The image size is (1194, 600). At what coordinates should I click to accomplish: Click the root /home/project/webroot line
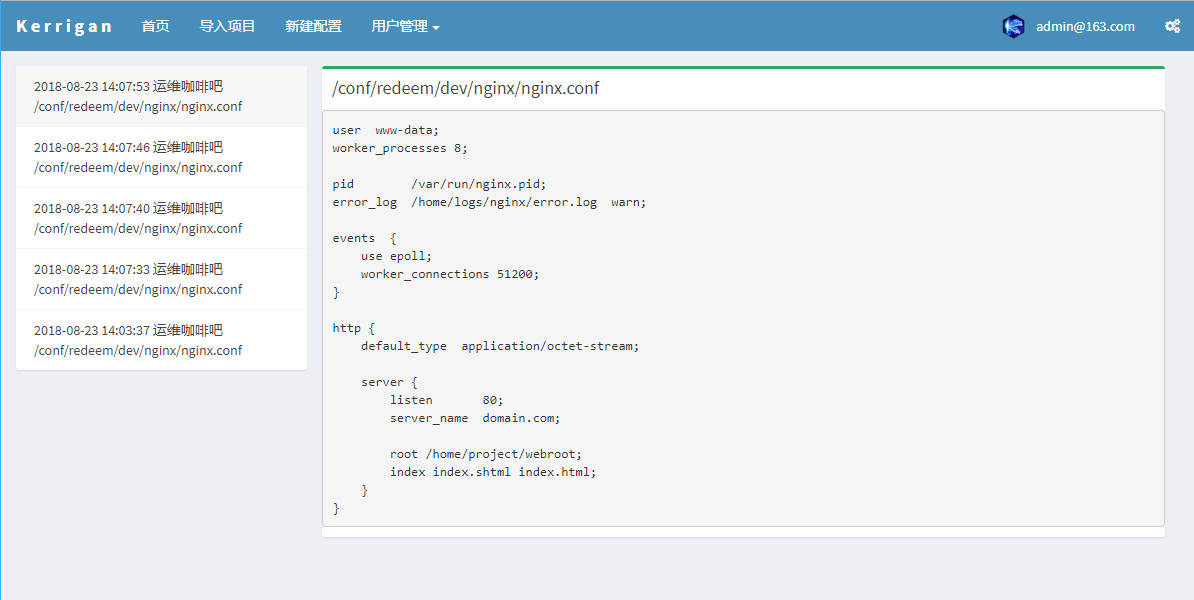485,454
